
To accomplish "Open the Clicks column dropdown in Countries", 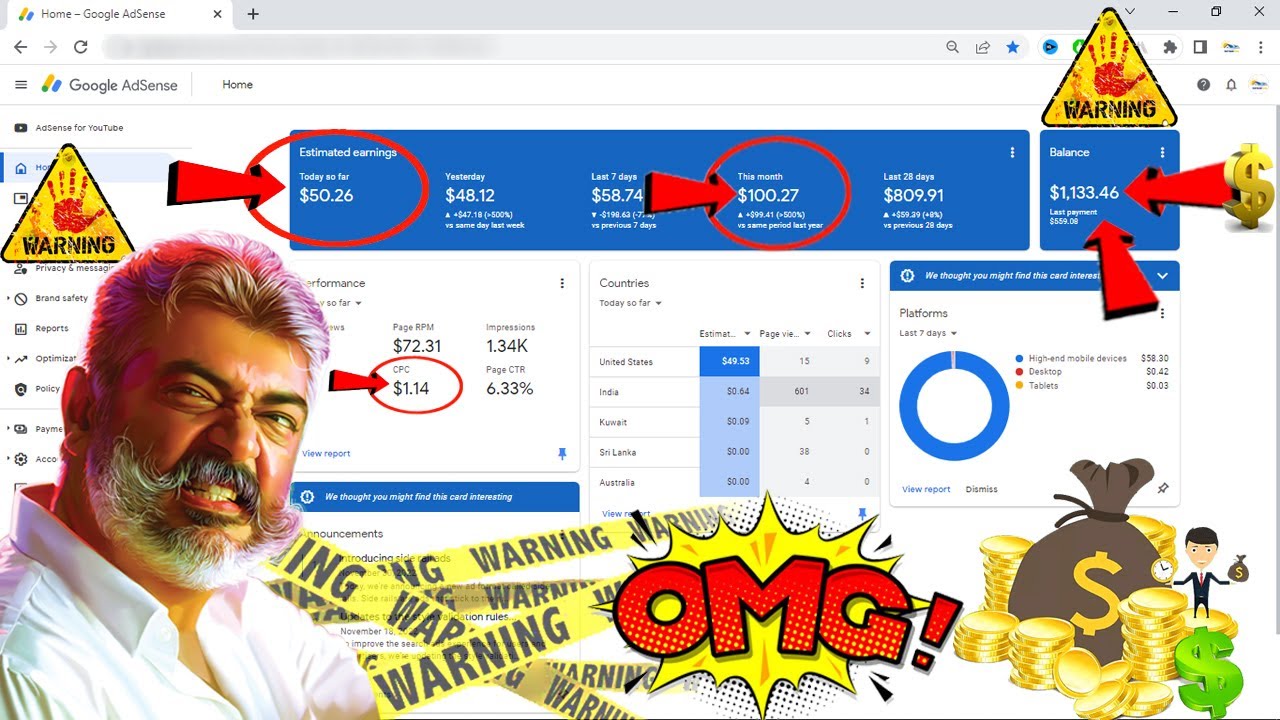I will pos(867,334).
